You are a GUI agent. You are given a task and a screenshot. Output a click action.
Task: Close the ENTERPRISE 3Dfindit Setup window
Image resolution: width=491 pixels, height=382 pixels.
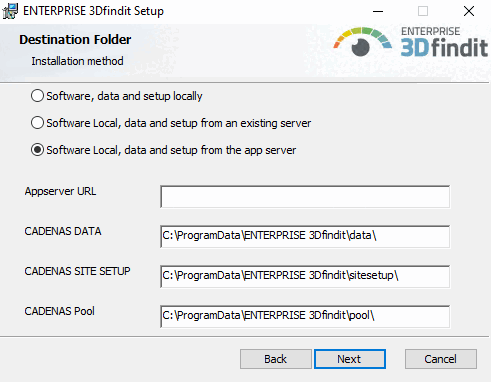tap(469, 11)
